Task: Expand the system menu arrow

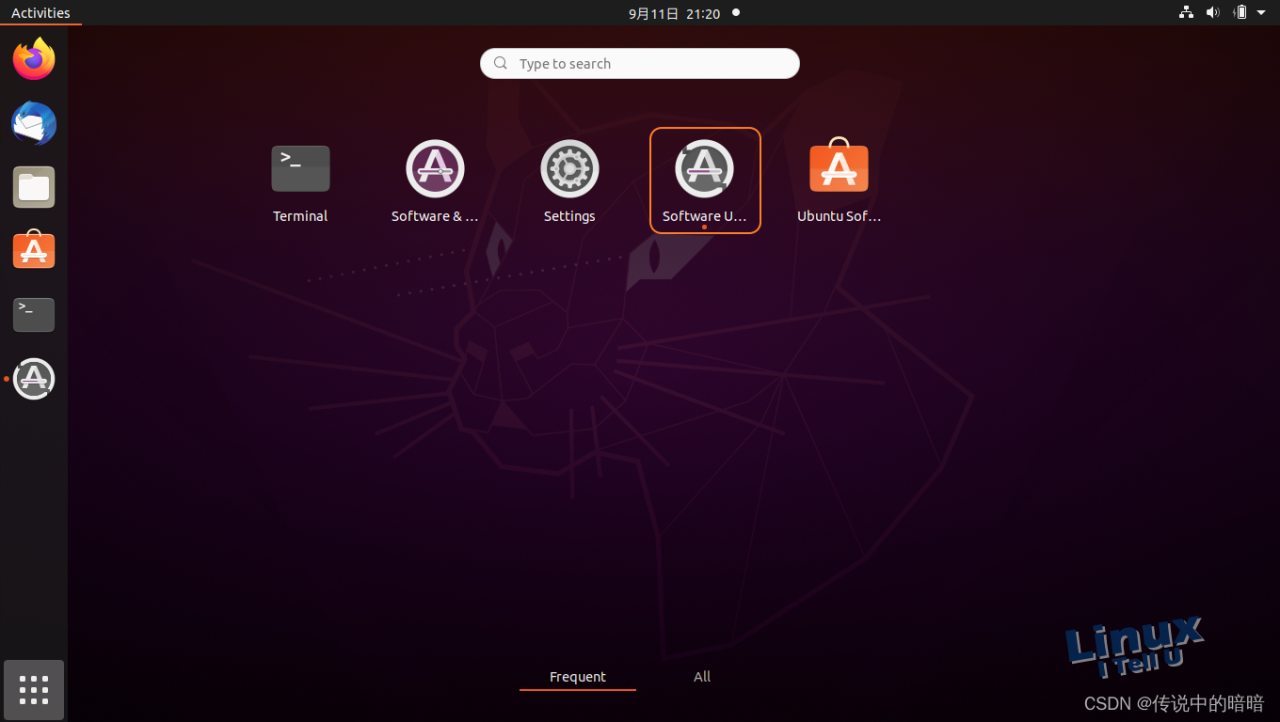Action: pyautogui.click(x=1261, y=13)
